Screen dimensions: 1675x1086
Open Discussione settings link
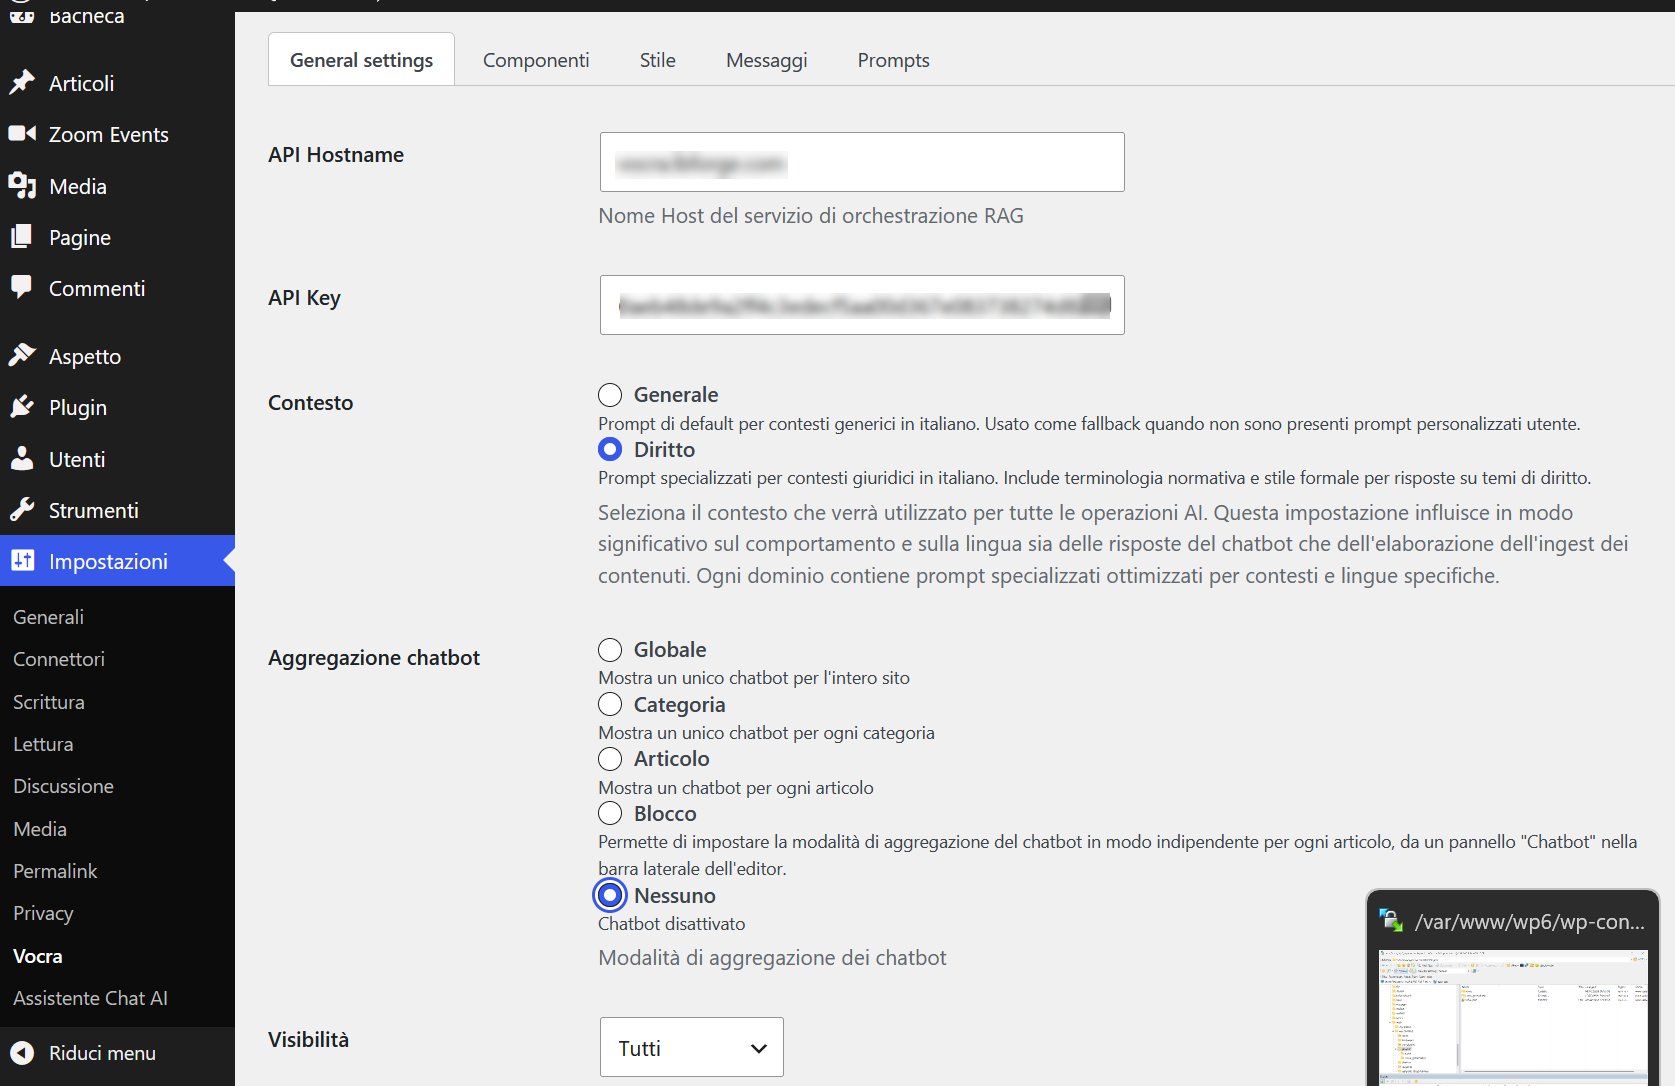[63, 786]
